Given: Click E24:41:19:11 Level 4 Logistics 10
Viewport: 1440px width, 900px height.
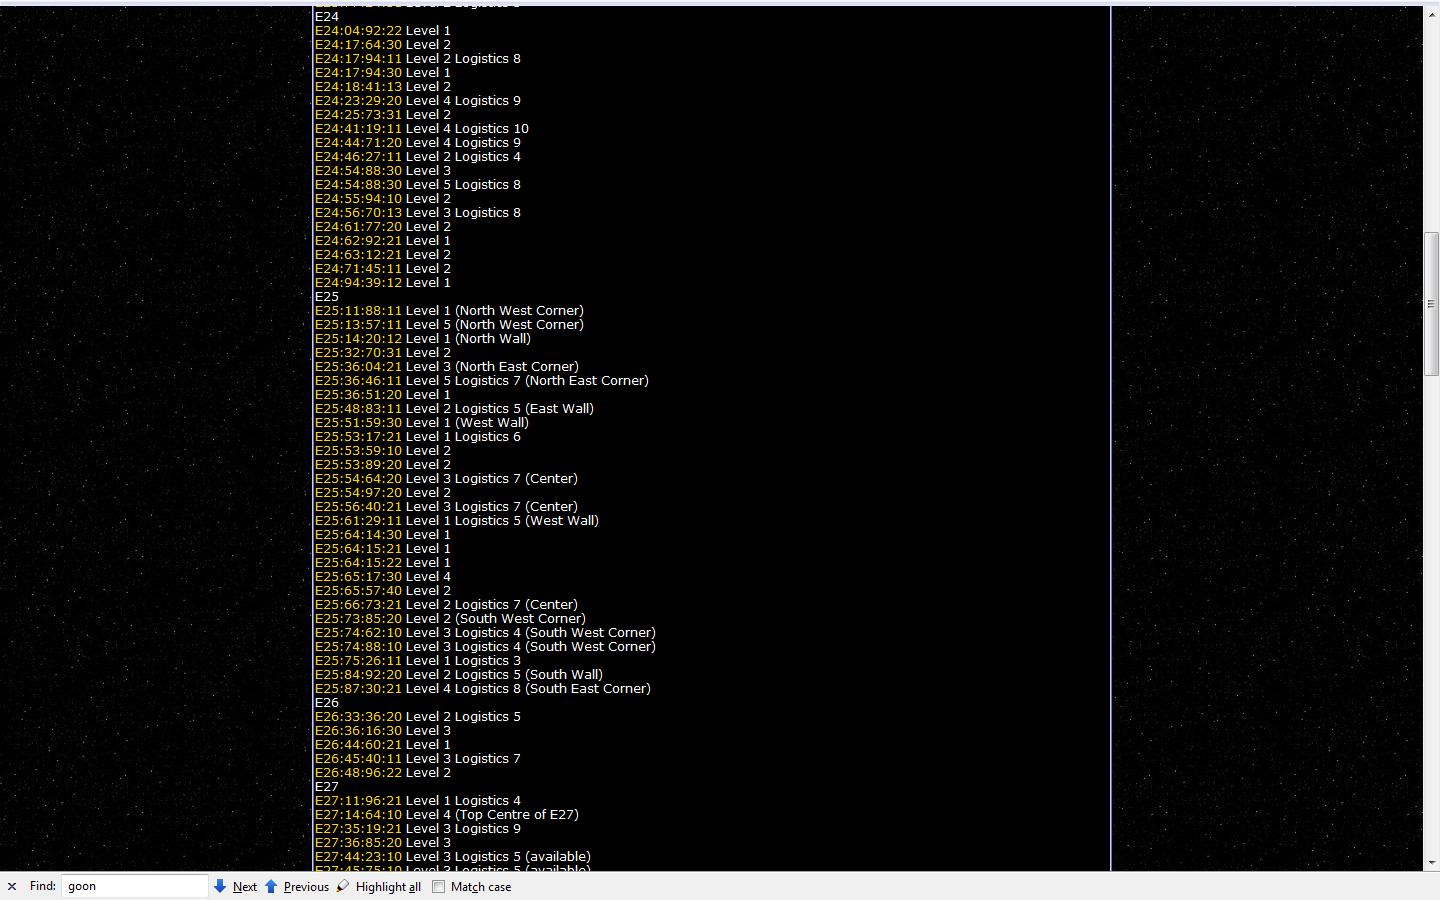Looking at the screenshot, I should [x=422, y=128].
